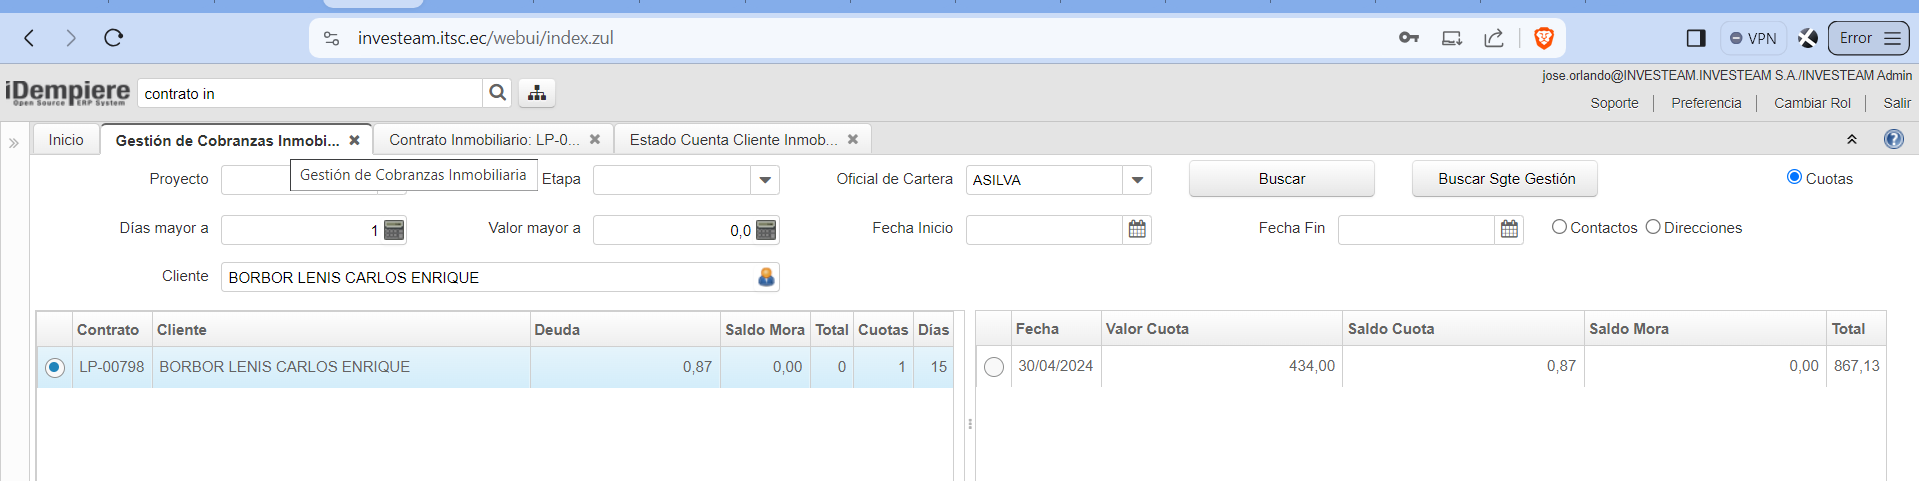Select the Direcciones radio option

(x=1653, y=227)
